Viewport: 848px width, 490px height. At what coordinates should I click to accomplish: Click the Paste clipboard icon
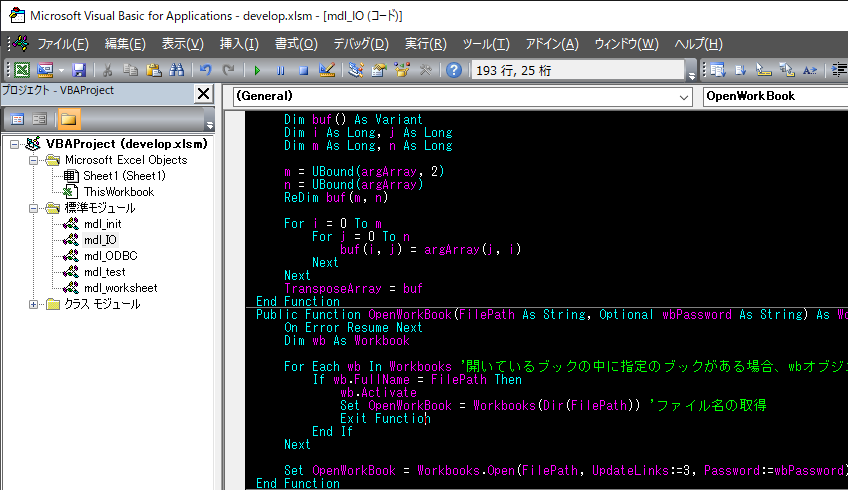pyautogui.click(x=154, y=70)
